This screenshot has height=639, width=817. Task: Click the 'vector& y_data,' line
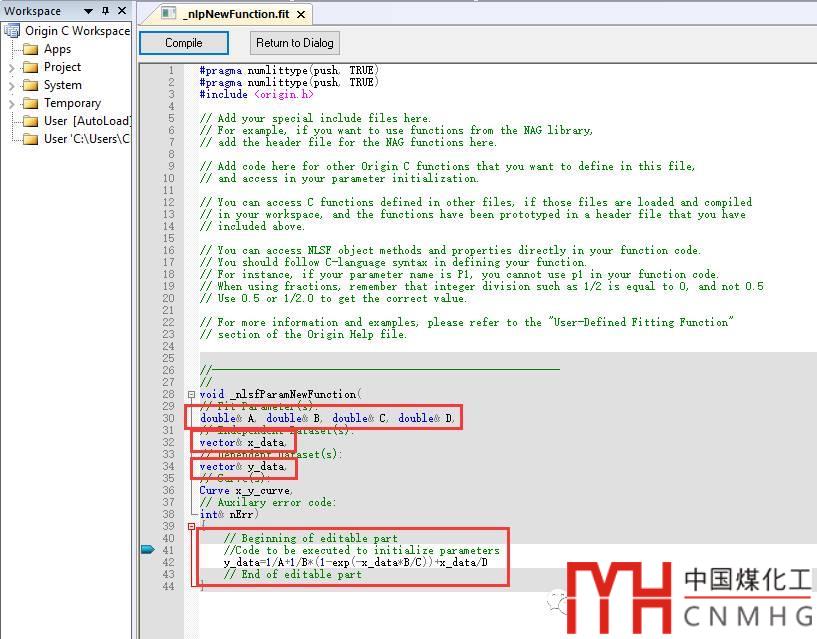point(243,466)
